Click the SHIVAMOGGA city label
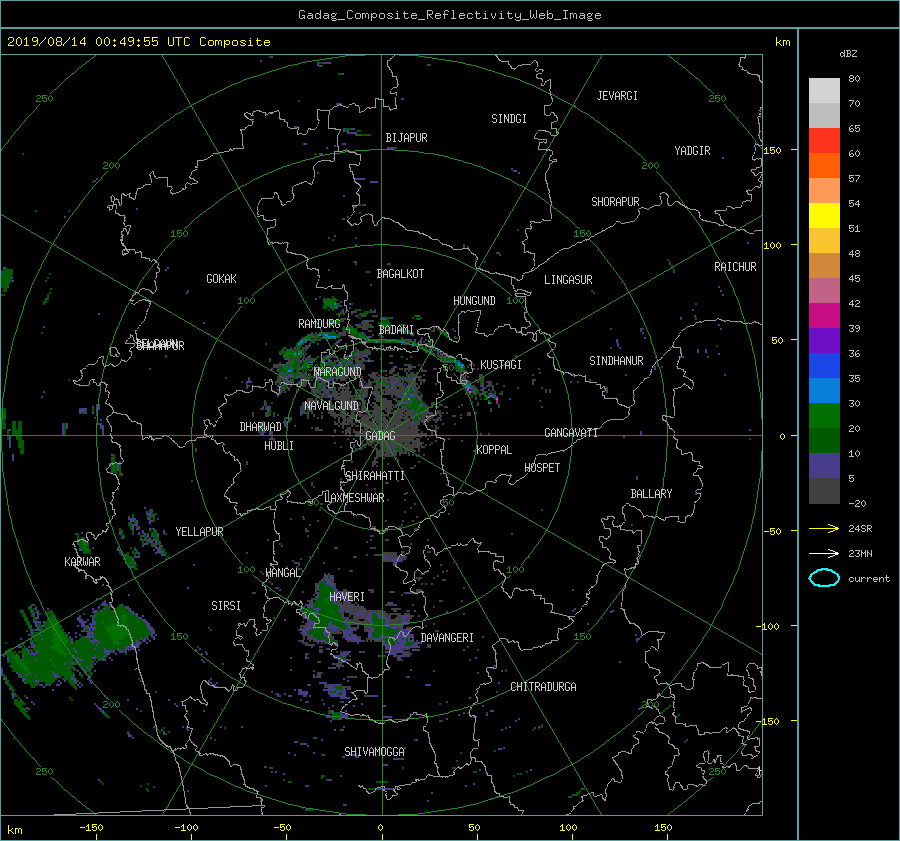900x841 pixels. pos(374,752)
